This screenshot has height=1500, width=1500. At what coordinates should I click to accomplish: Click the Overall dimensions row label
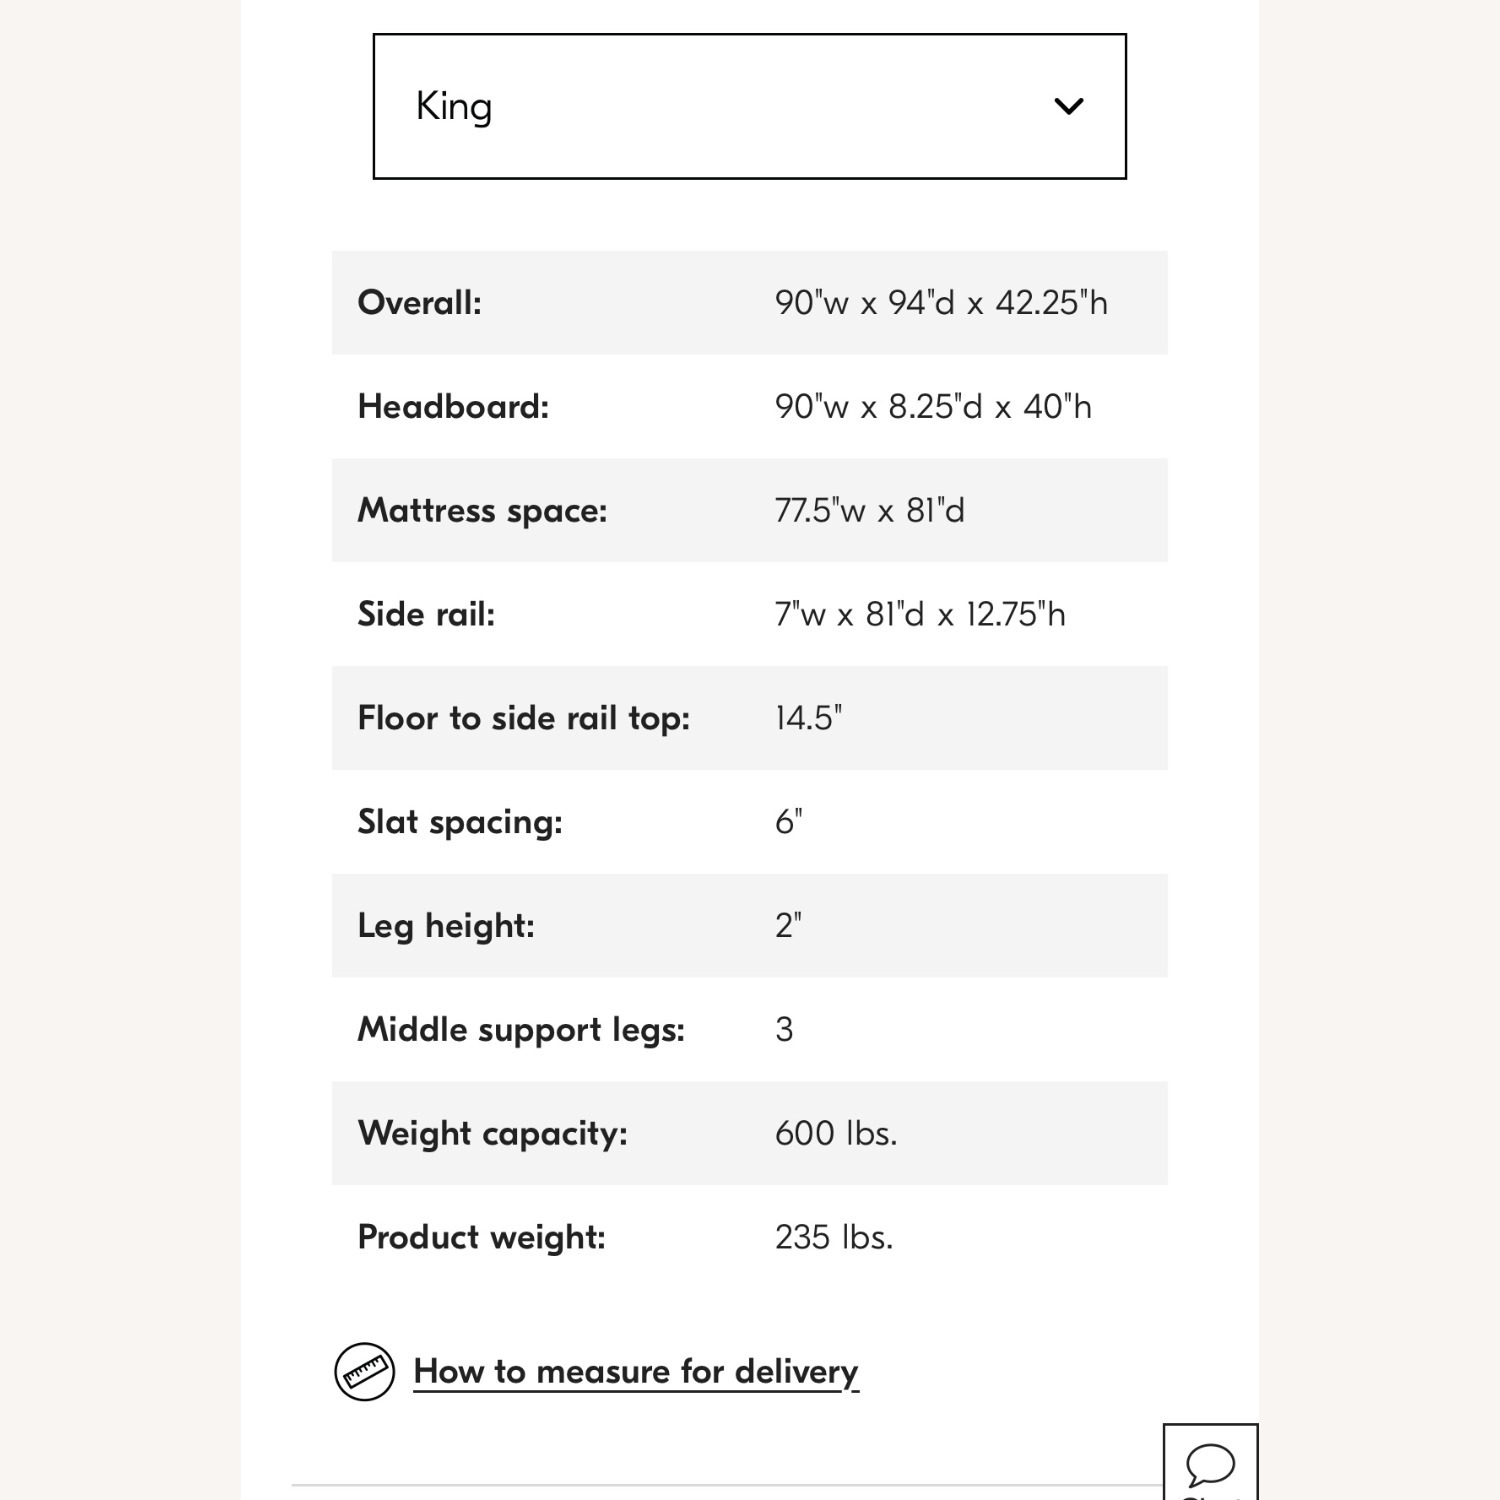pyautogui.click(x=420, y=303)
